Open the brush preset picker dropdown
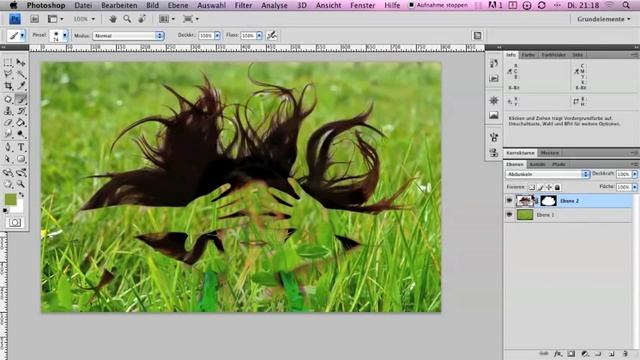This screenshot has width=640, height=360. [64, 36]
